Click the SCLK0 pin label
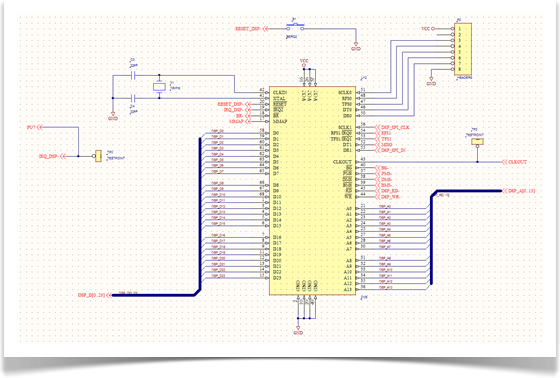The height and width of the screenshot is (378, 560). [x=345, y=93]
